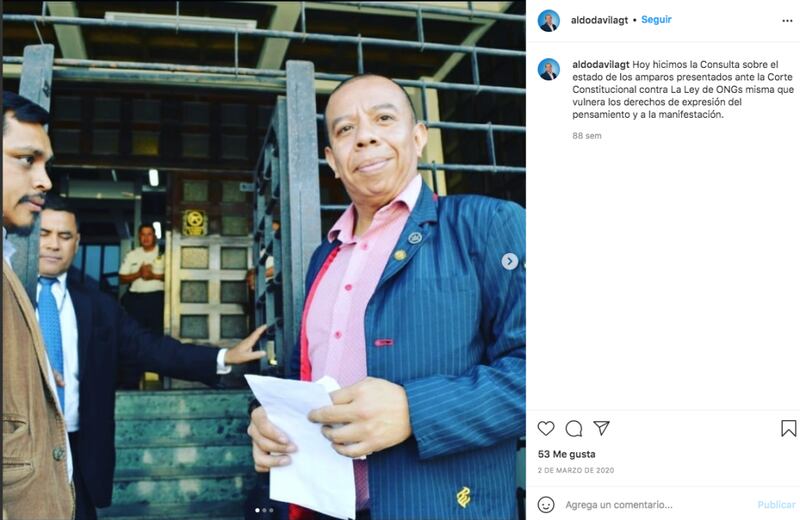
Task: Like the post with the heart icon
Action: [546, 428]
